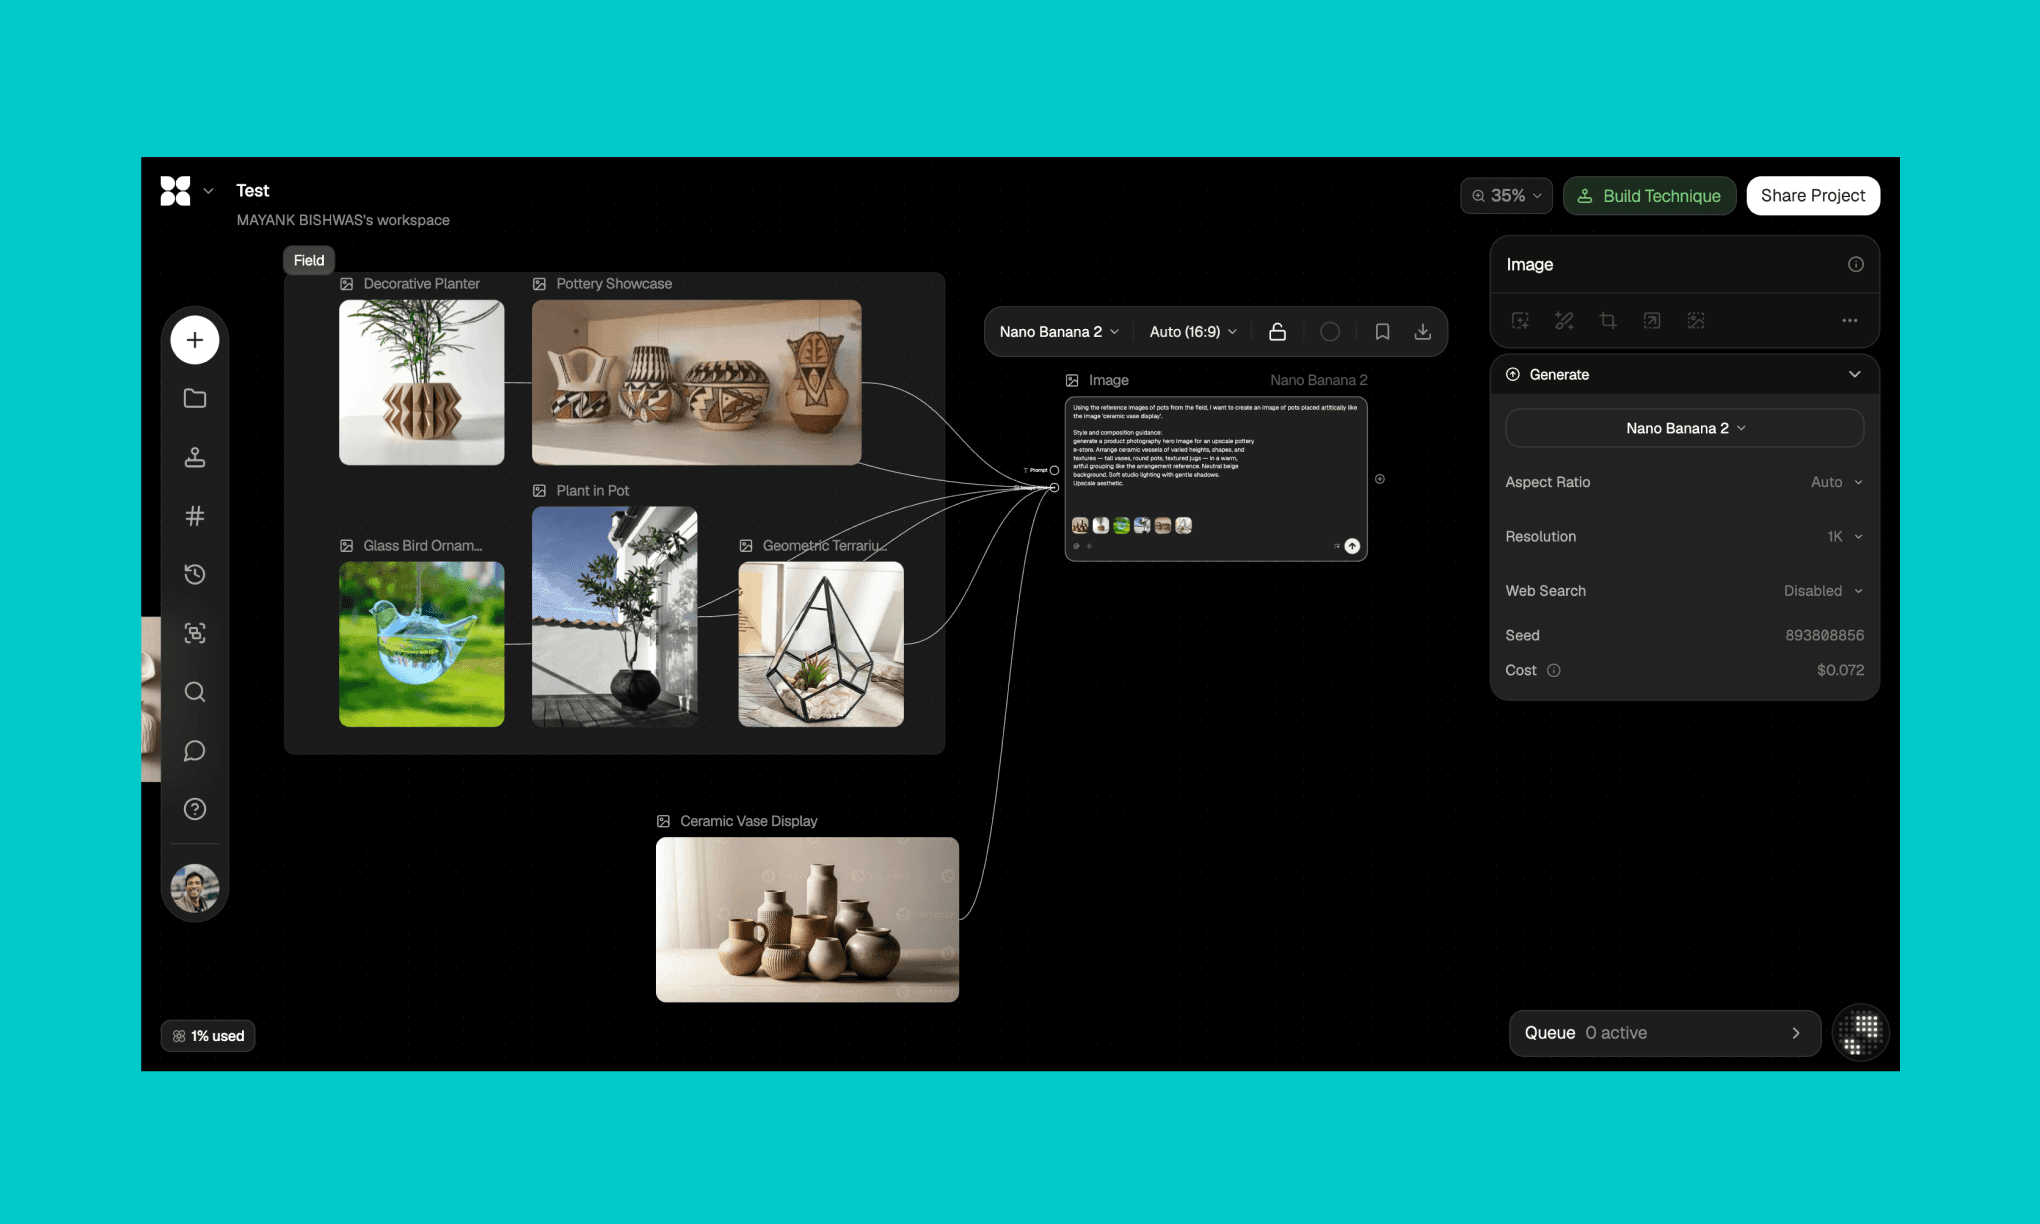2040x1224 pixels.
Task: Click the Build Technique button
Action: (1649, 196)
